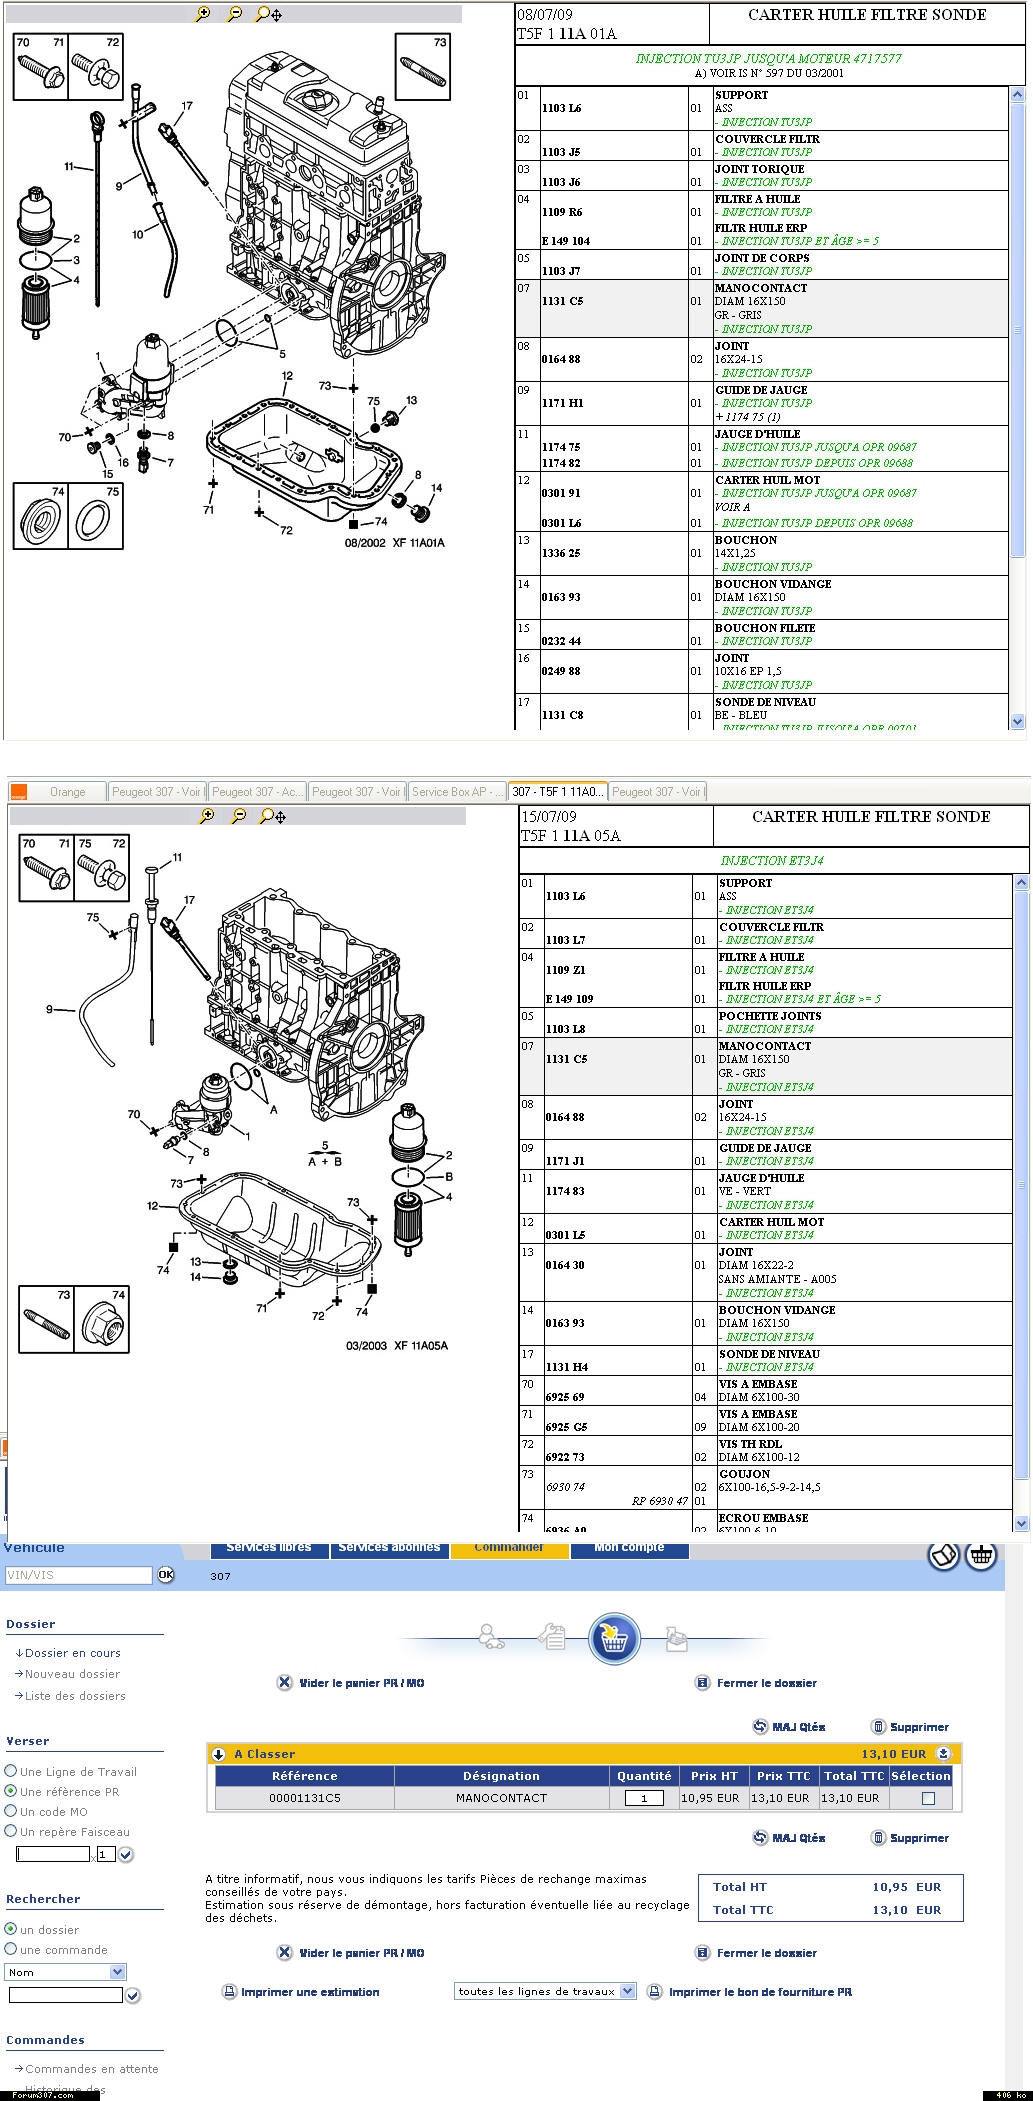This screenshot has height=2101, width=1033.
Task: Click part number 0301 L5 in 05A list
Action: pyautogui.click(x=565, y=1235)
